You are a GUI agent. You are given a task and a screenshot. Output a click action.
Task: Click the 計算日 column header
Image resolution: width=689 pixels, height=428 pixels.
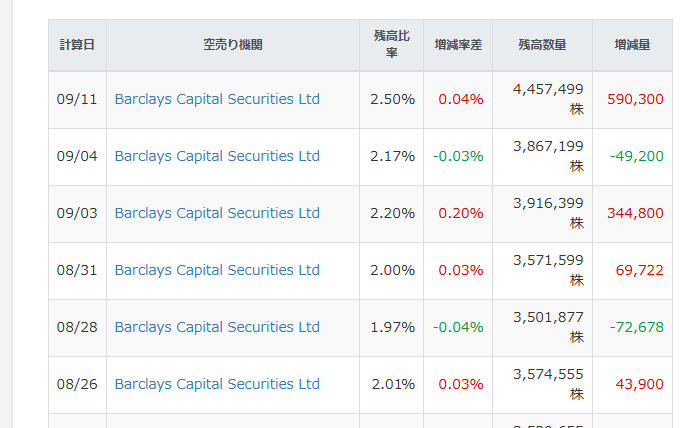[77, 45]
